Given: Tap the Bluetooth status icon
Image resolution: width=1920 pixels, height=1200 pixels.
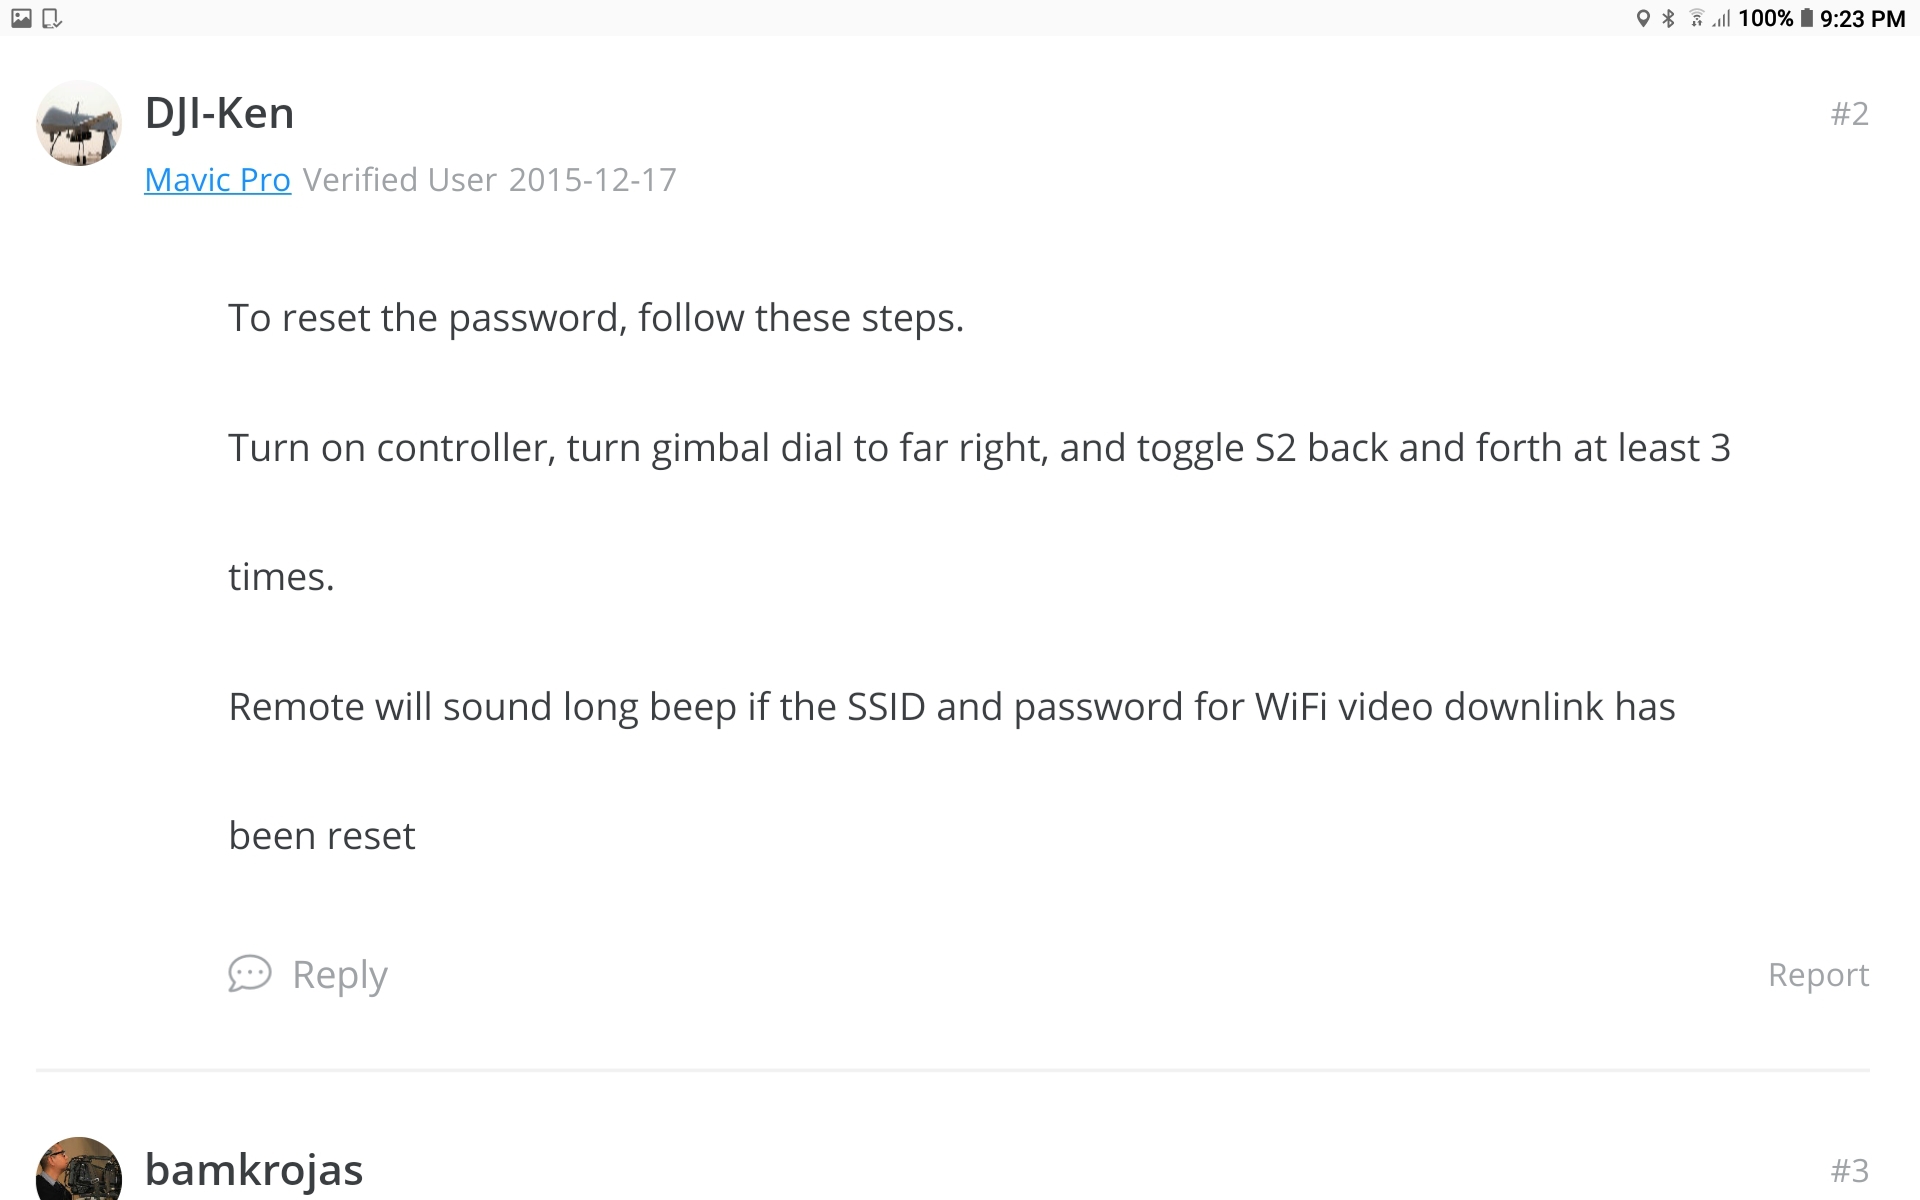Looking at the screenshot, I should coord(1668,18).
